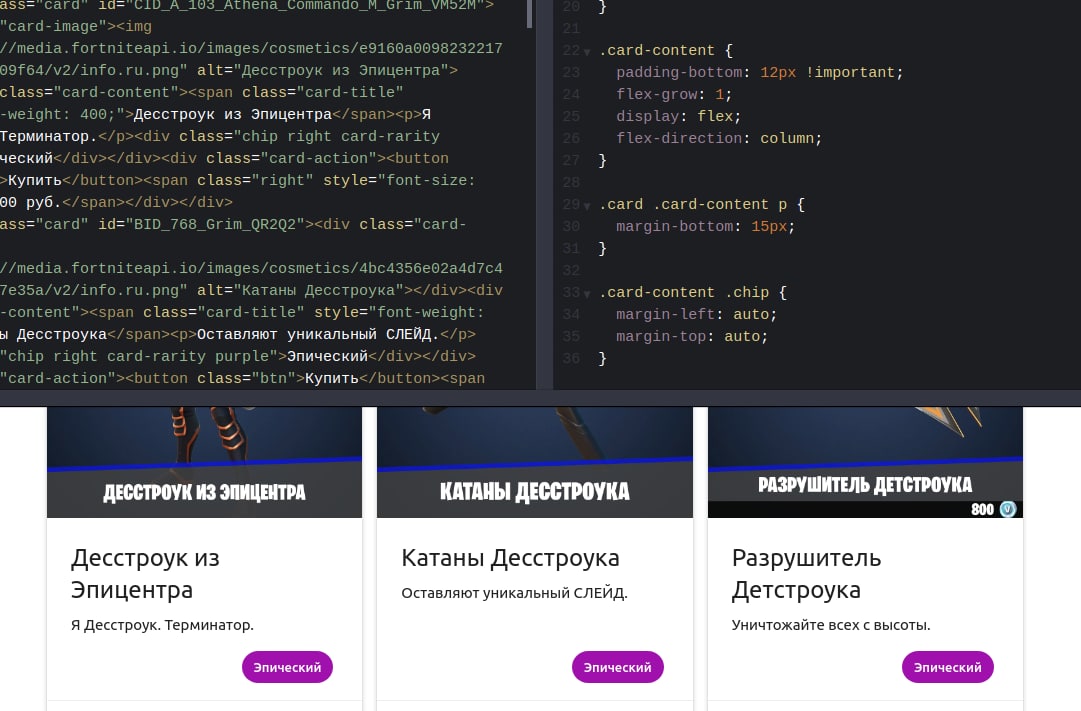Screen dimensions: 1081x711
Task: Click the '.card-content .chip {' selector text
Action: pyautogui.click(x=693, y=292)
